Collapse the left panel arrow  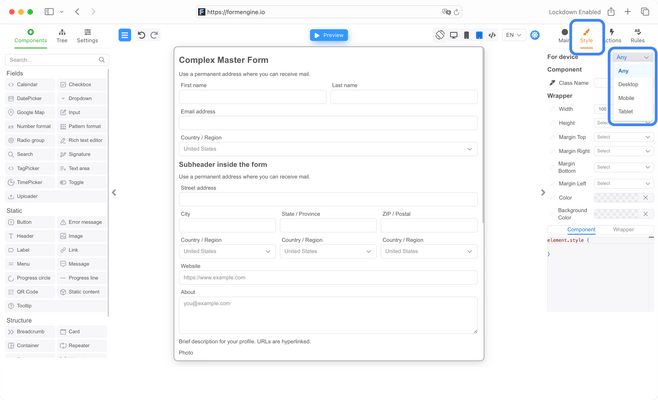coord(114,192)
